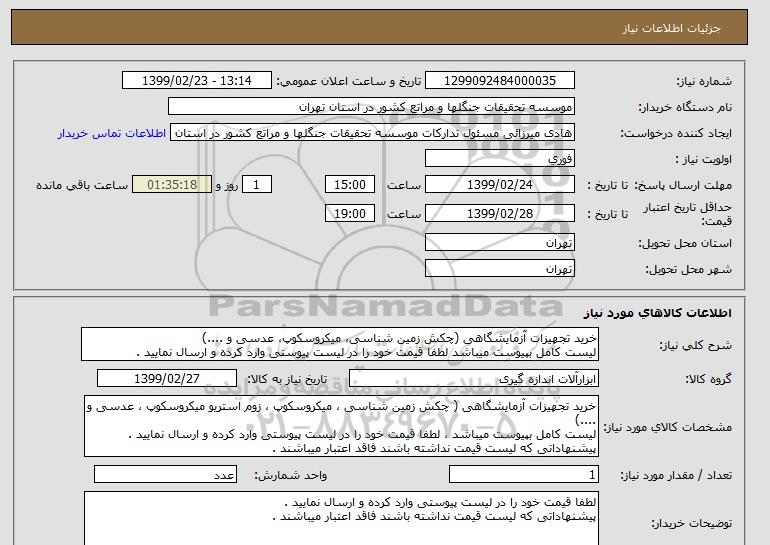Click the buyer remarks text area
Image resolution: width=770 pixels, height=545 pixels.
[x=341, y=518]
